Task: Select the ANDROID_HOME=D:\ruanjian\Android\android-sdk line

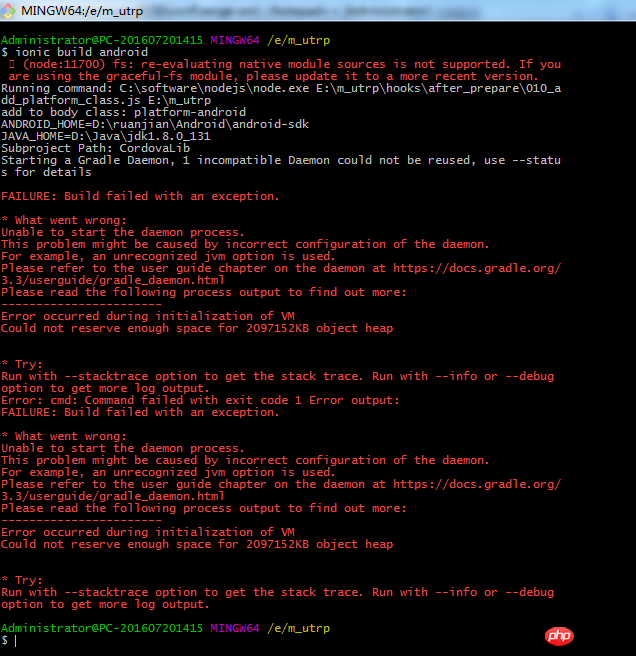Action: point(155,124)
